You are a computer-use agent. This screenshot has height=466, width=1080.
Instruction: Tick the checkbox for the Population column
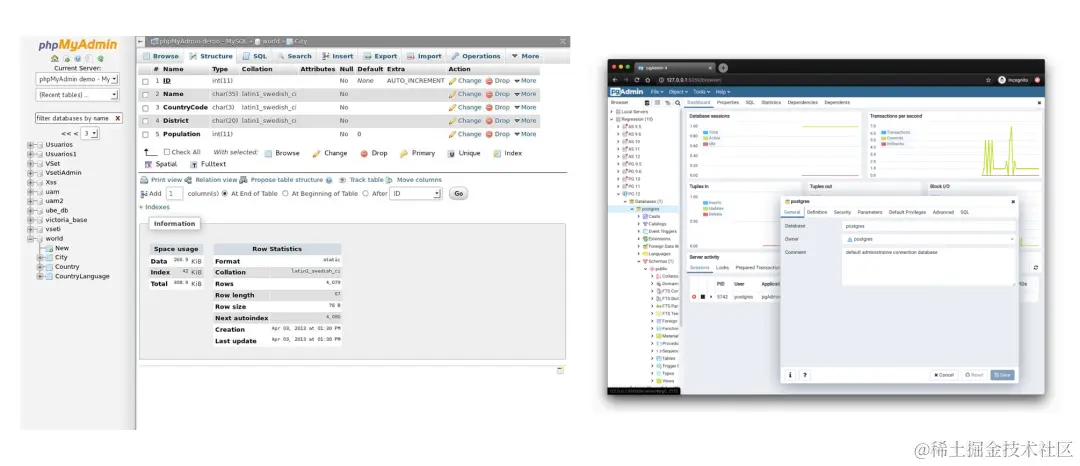click(x=145, y=135)
